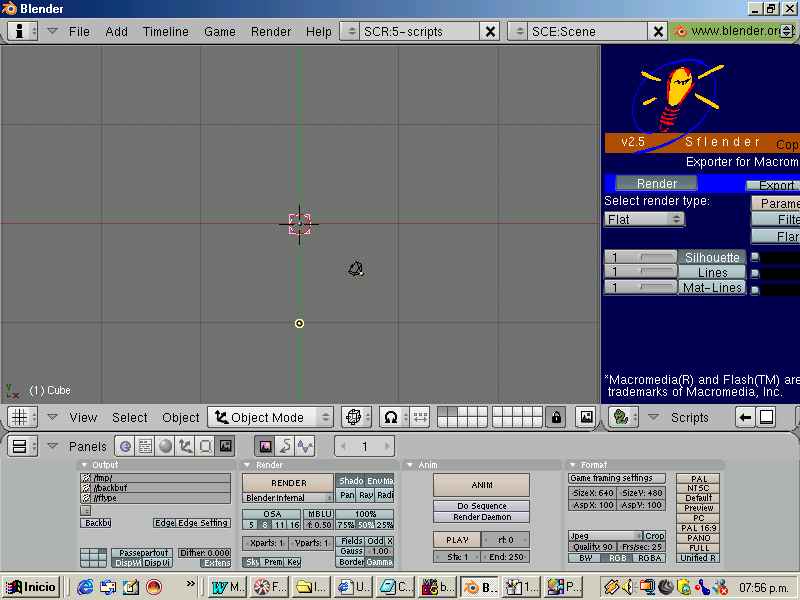Viewport: 800px width, 600px height.
Task: Select the Shading sphere panel icon
Action: [x=165, y=446]
